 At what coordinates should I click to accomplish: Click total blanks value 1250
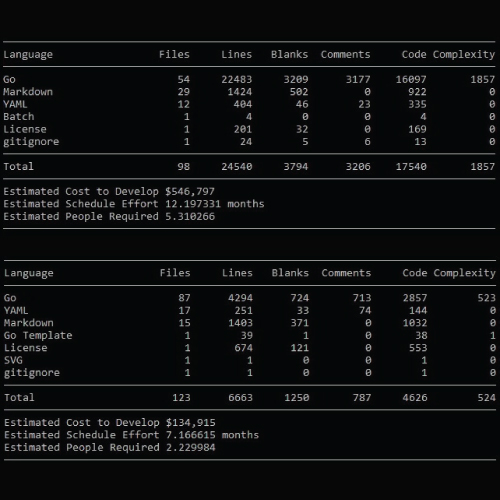pyautogui.click(x=297, y=397)
